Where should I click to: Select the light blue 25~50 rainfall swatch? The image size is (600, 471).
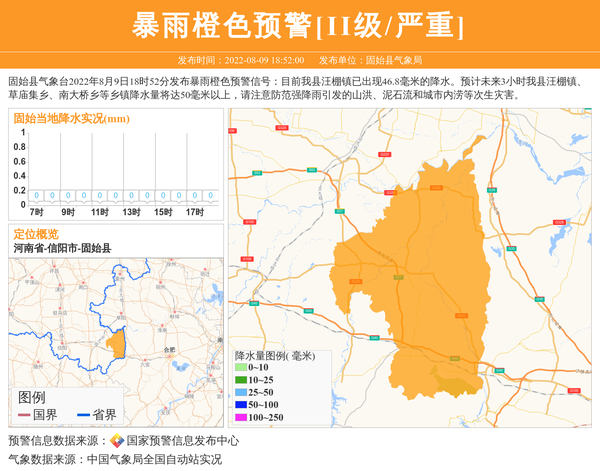(x=241, y=393)
